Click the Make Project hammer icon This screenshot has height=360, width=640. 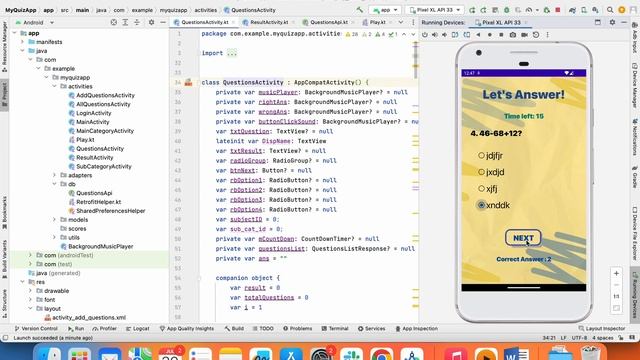pyautogui.click(x=360, y=10)
